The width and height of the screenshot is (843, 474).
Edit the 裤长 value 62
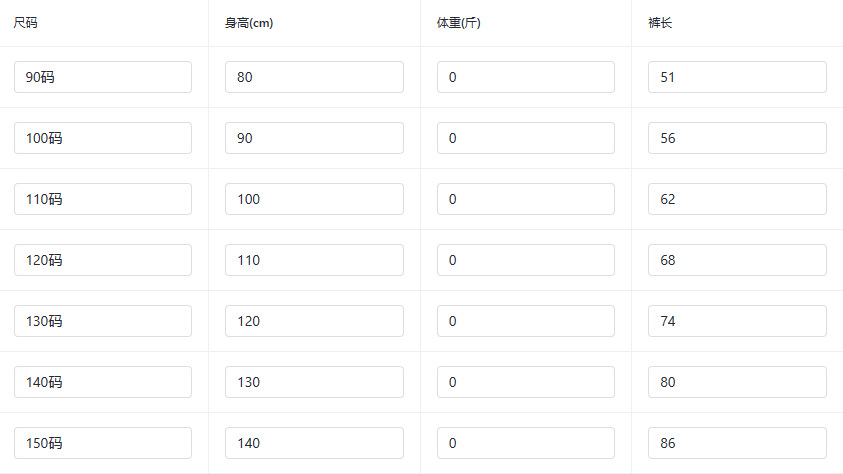click(737, 199)
